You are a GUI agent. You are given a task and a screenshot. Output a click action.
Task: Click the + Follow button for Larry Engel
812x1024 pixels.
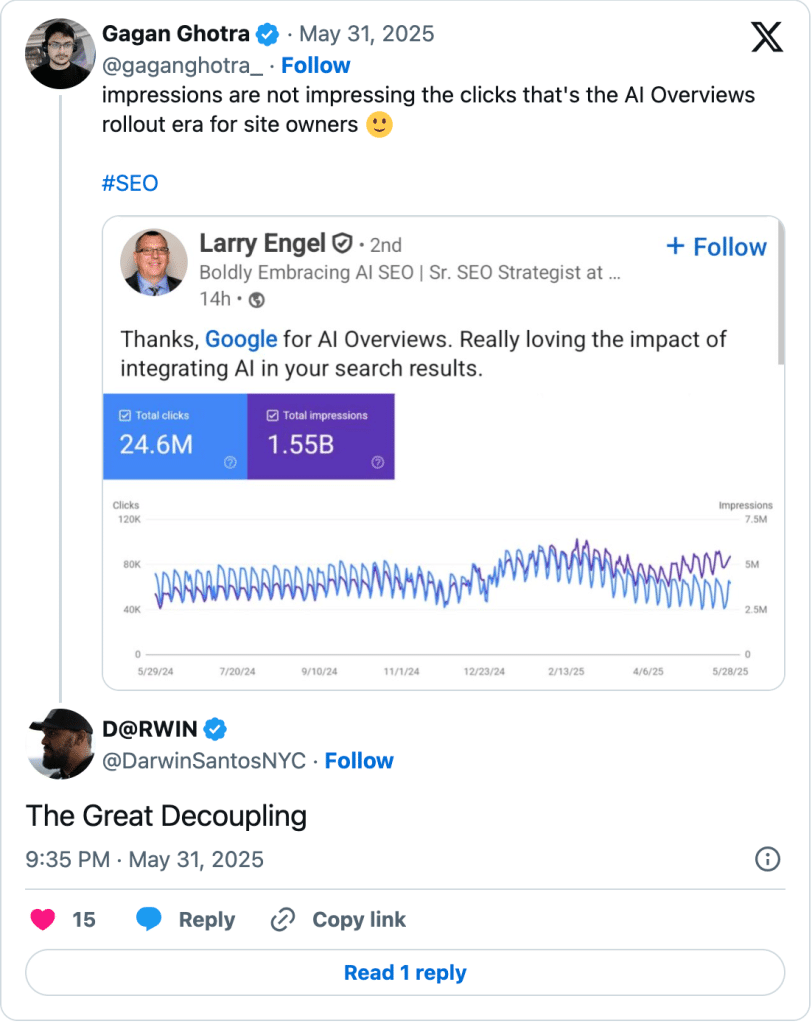pos(716,247)
